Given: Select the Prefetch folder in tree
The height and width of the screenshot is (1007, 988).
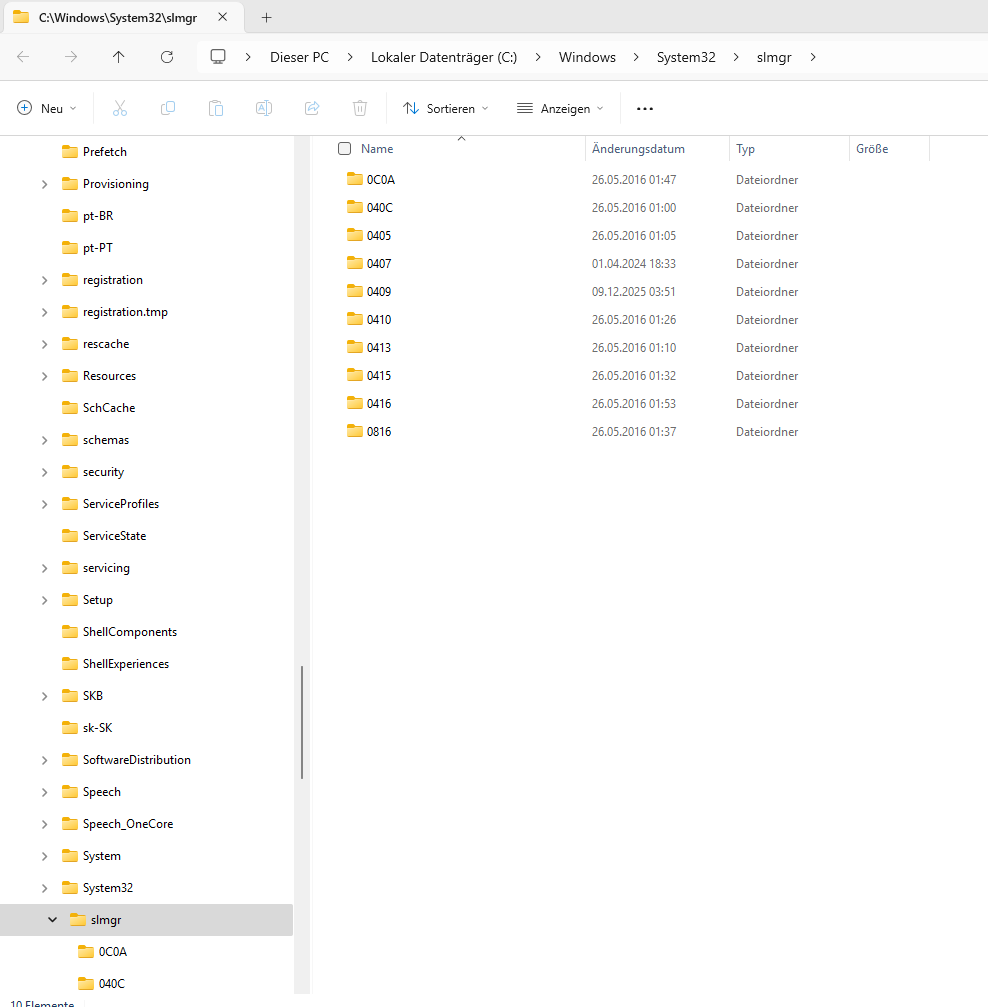Looking at the screenshot, I should [x=105, y=152].
